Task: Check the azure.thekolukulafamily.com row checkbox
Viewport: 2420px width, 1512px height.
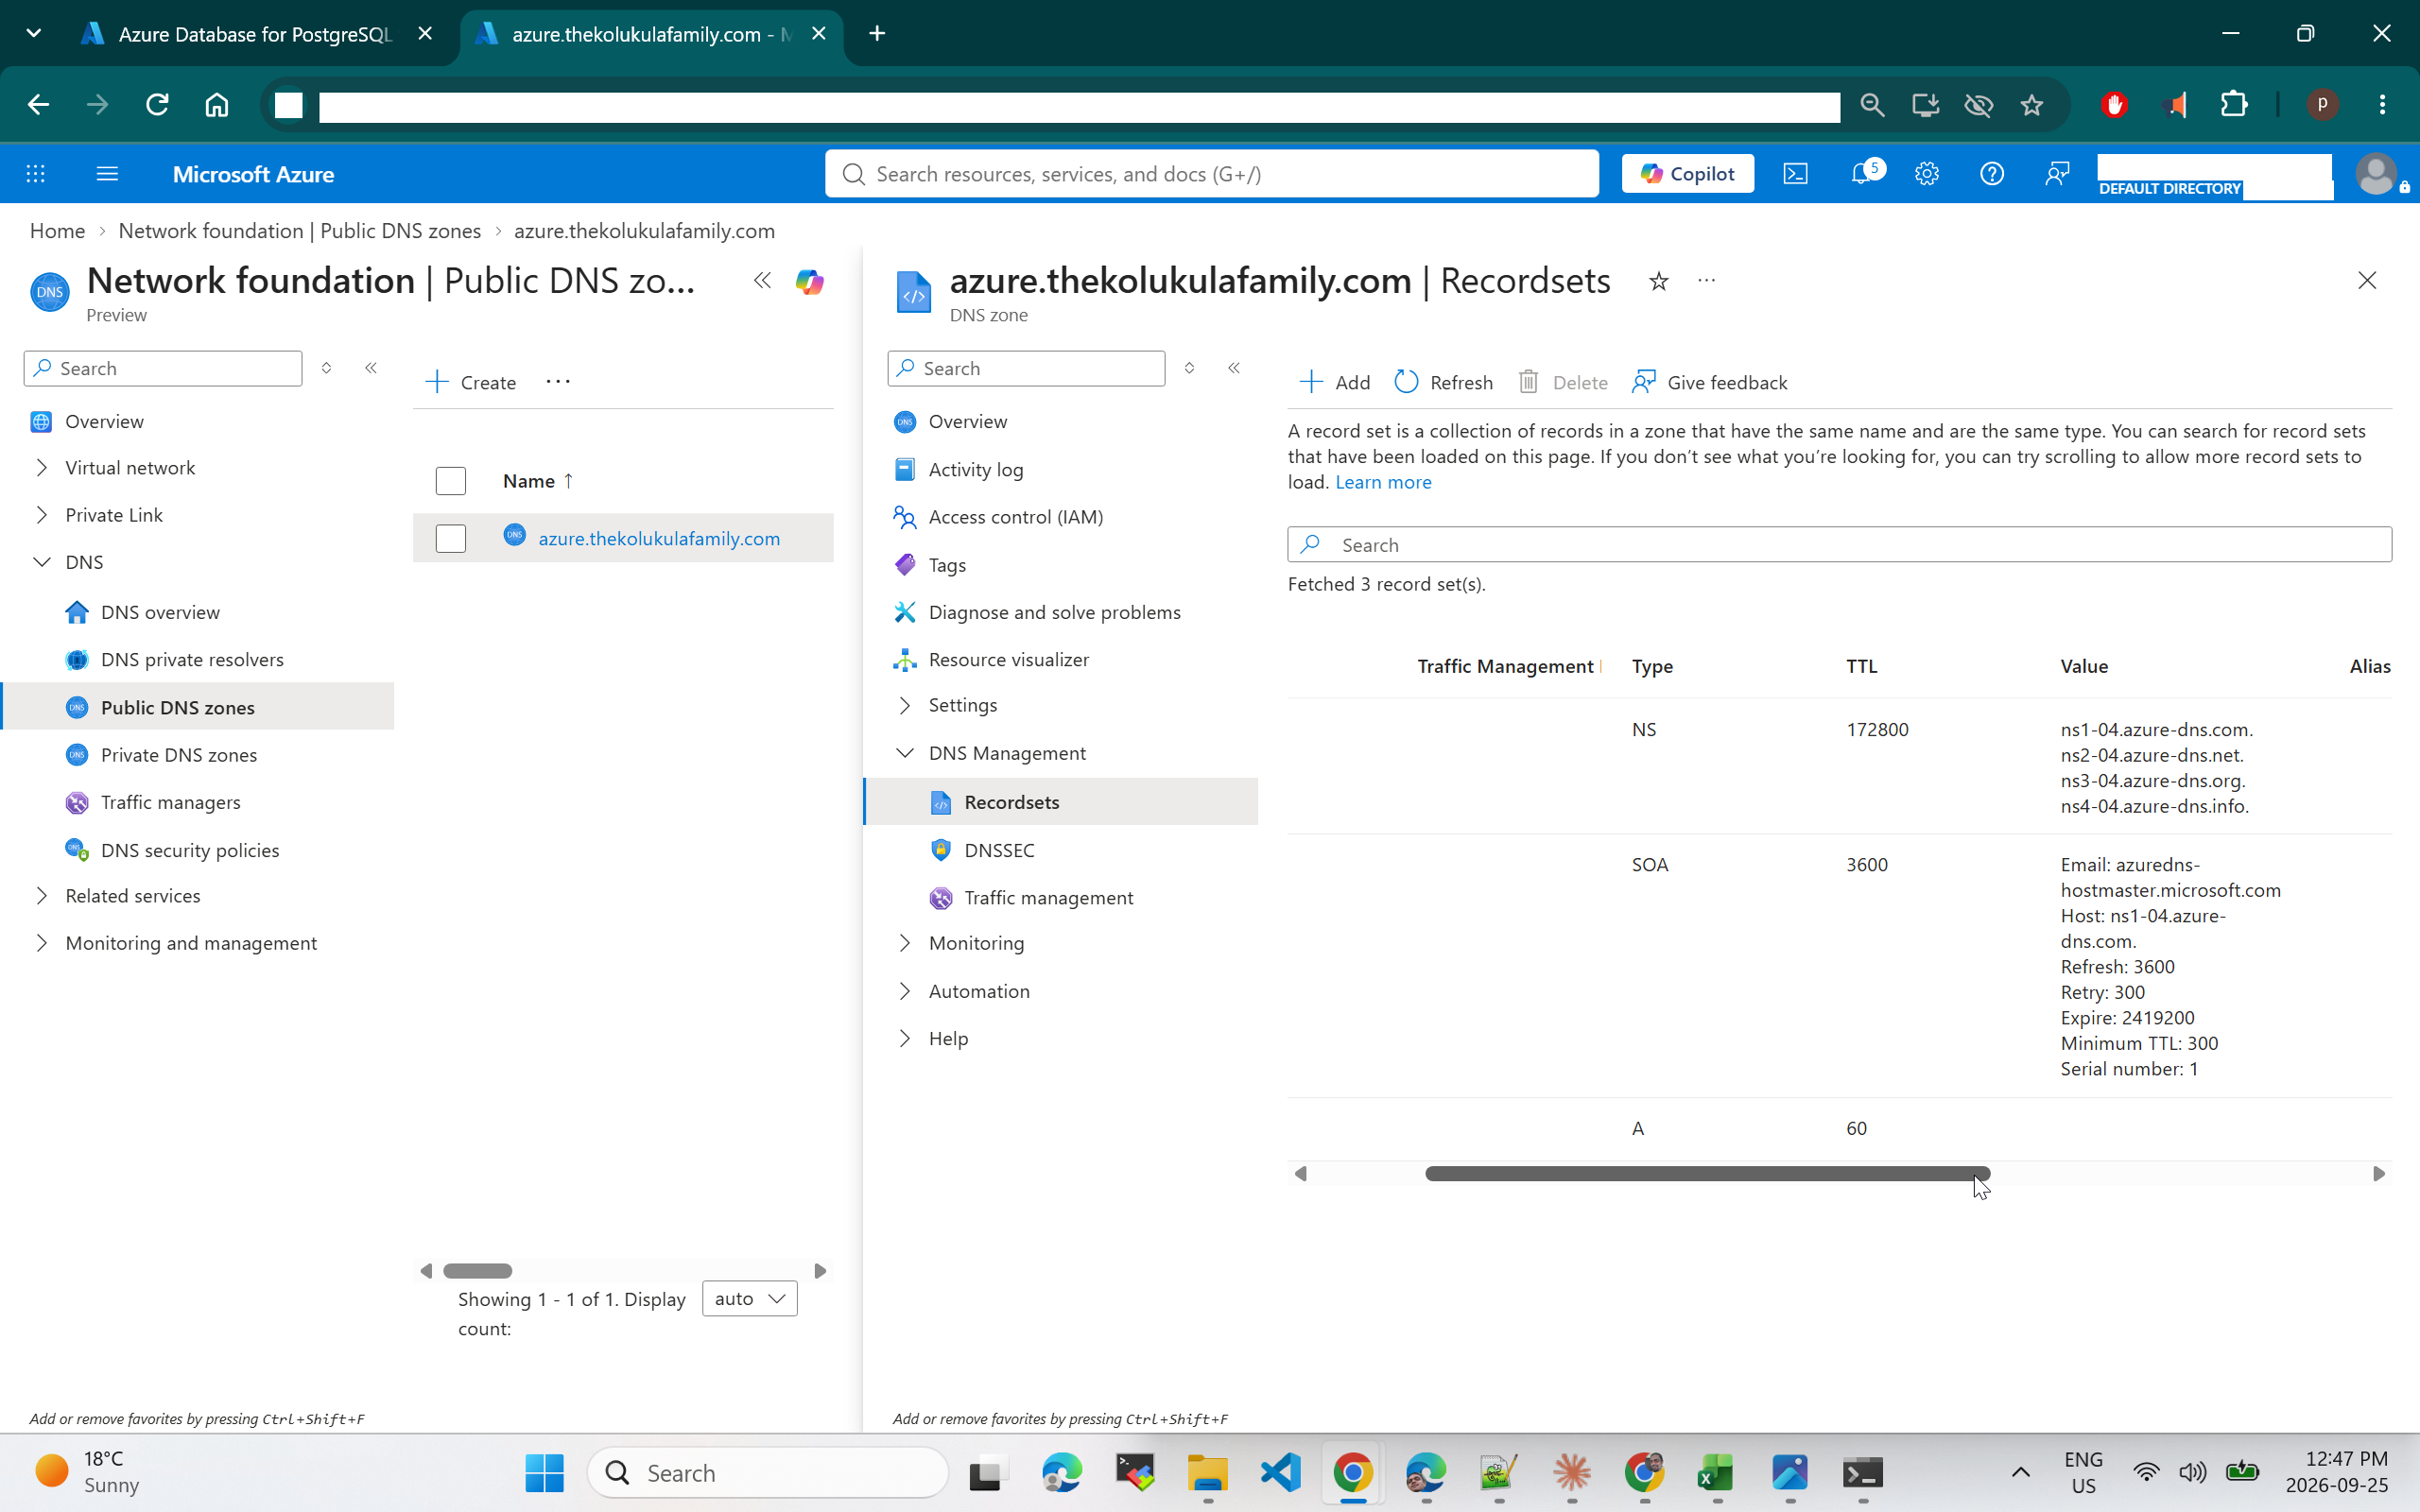Action: (x=451, y=538)
